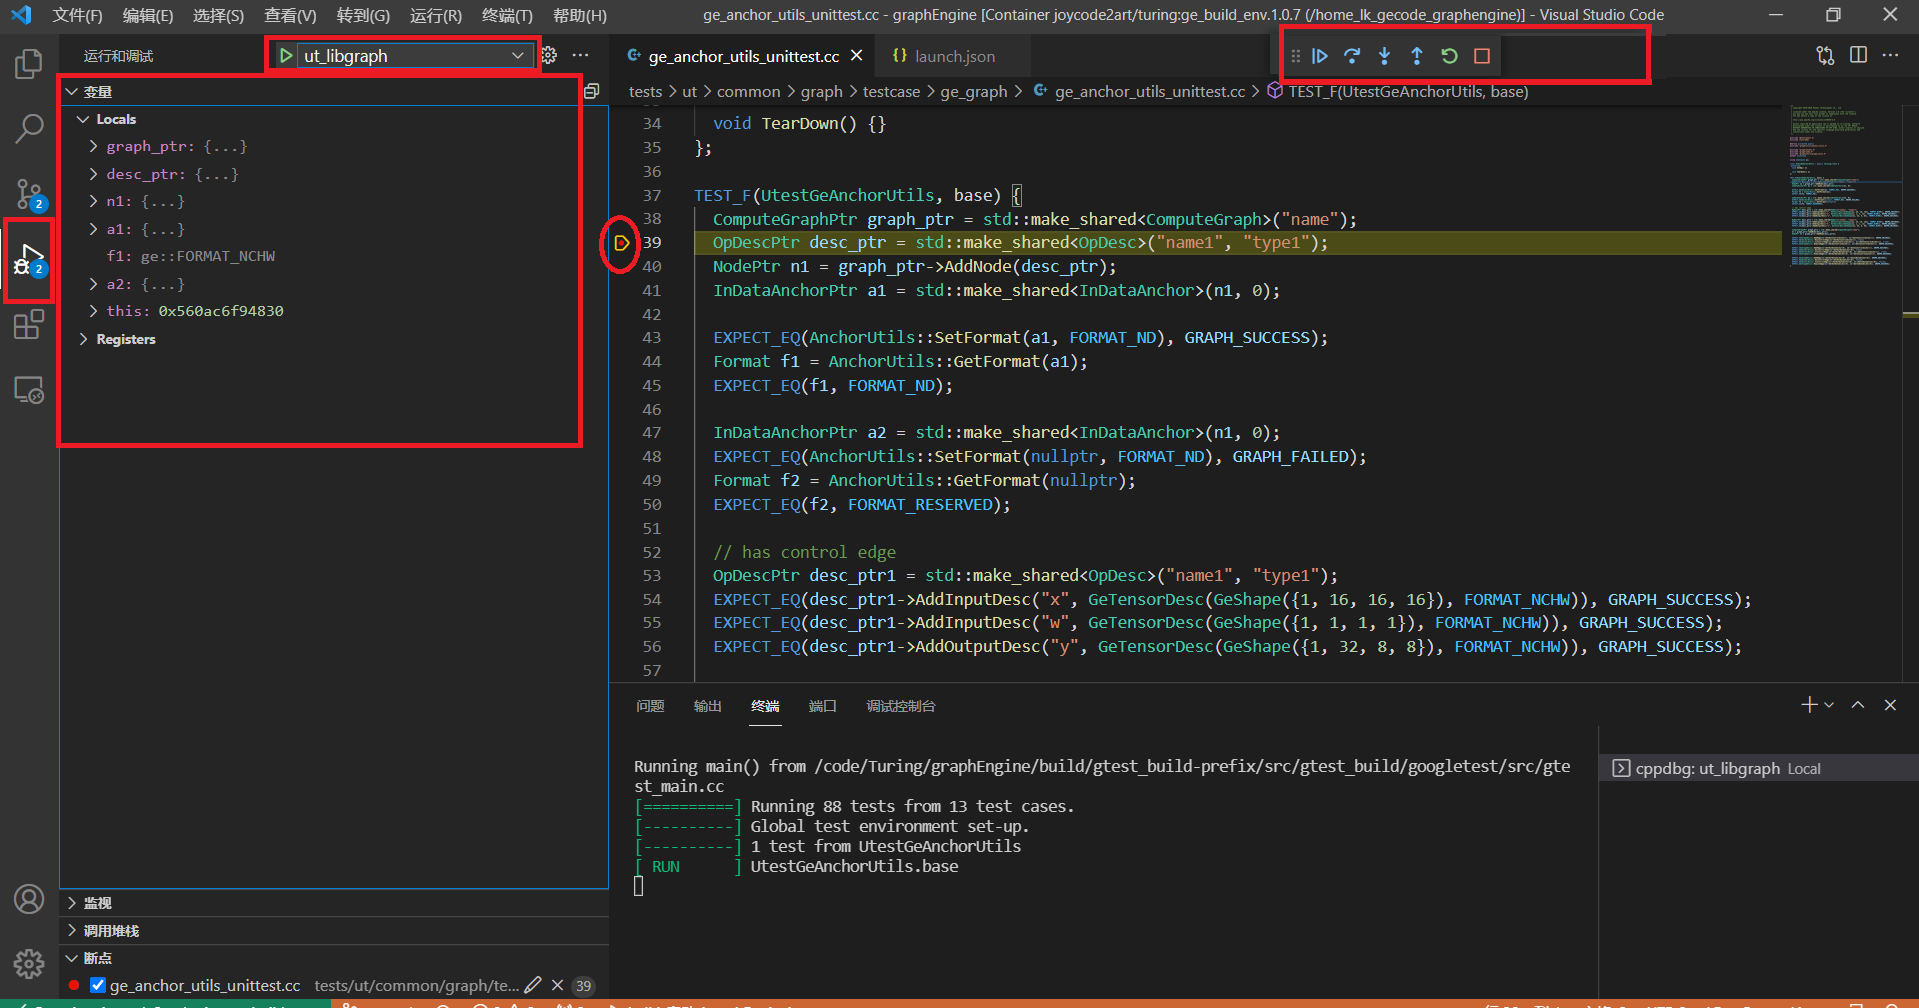Image resolution: width=1919 pixels, height=1008 pixels.
Task: Toggle the breakpoint on line 39
Action: (621, 243)
